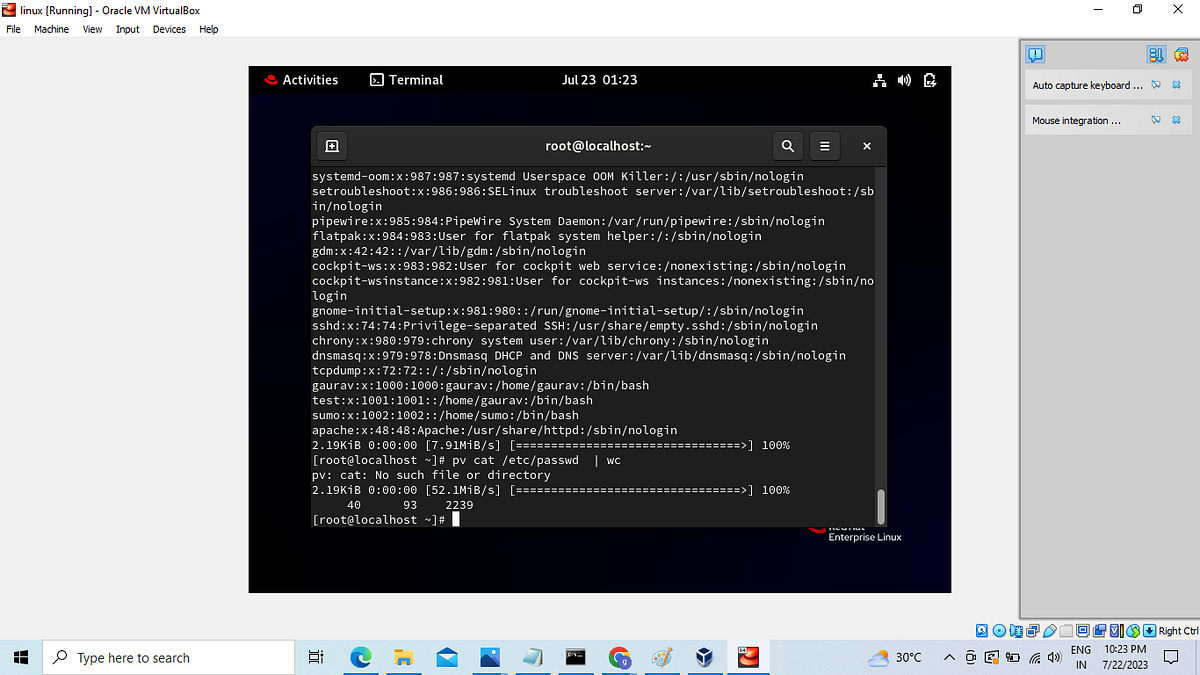This screenshot has height=675, width=1200.
Task: Open the Terminal hamburger menu
Action: [x=824, y=146]
